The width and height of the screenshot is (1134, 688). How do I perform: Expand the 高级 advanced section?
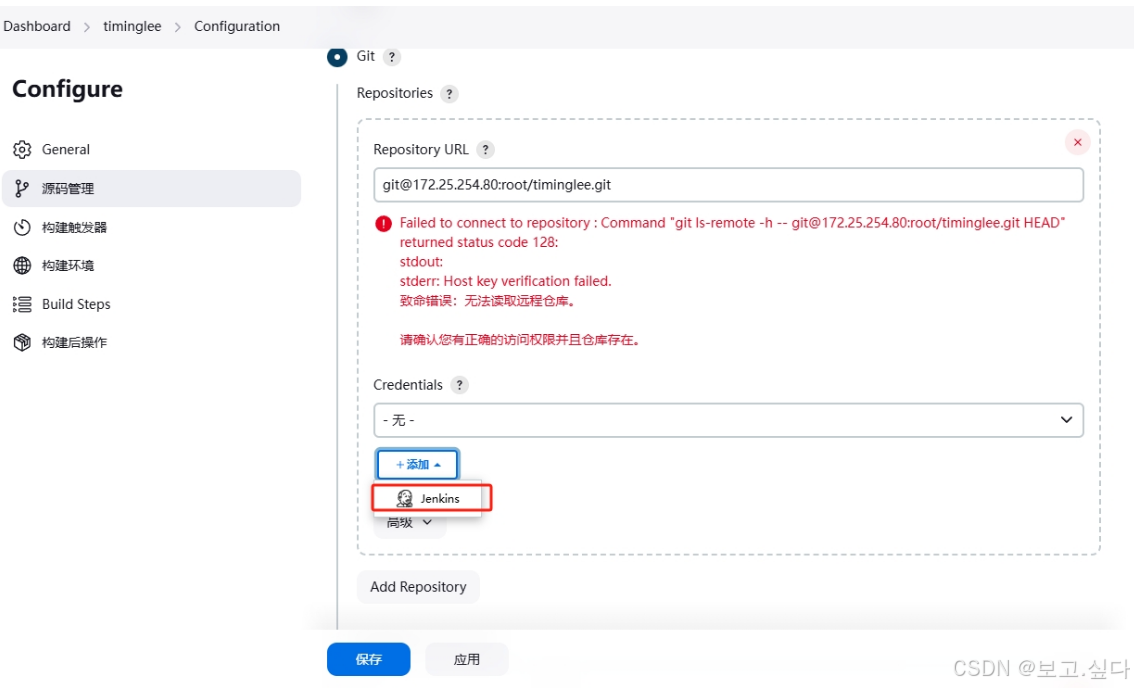(408, 522)
